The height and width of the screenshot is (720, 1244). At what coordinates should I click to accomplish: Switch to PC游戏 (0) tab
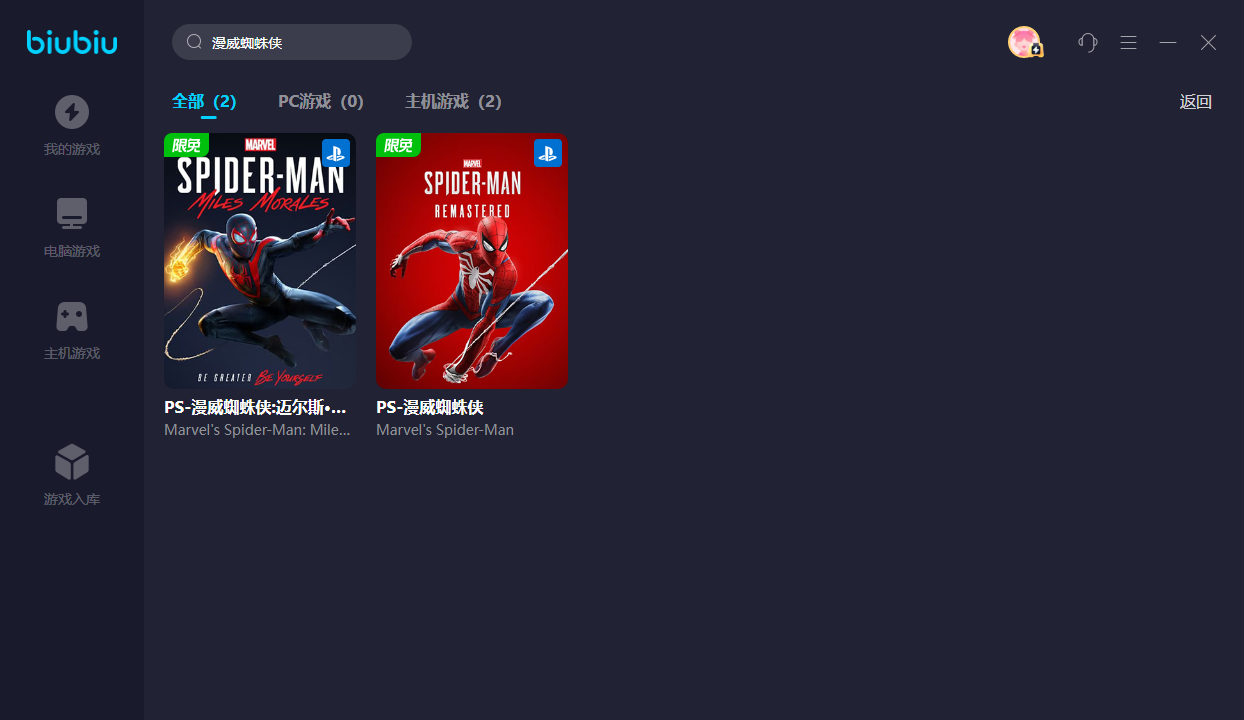tap(321, 101)
